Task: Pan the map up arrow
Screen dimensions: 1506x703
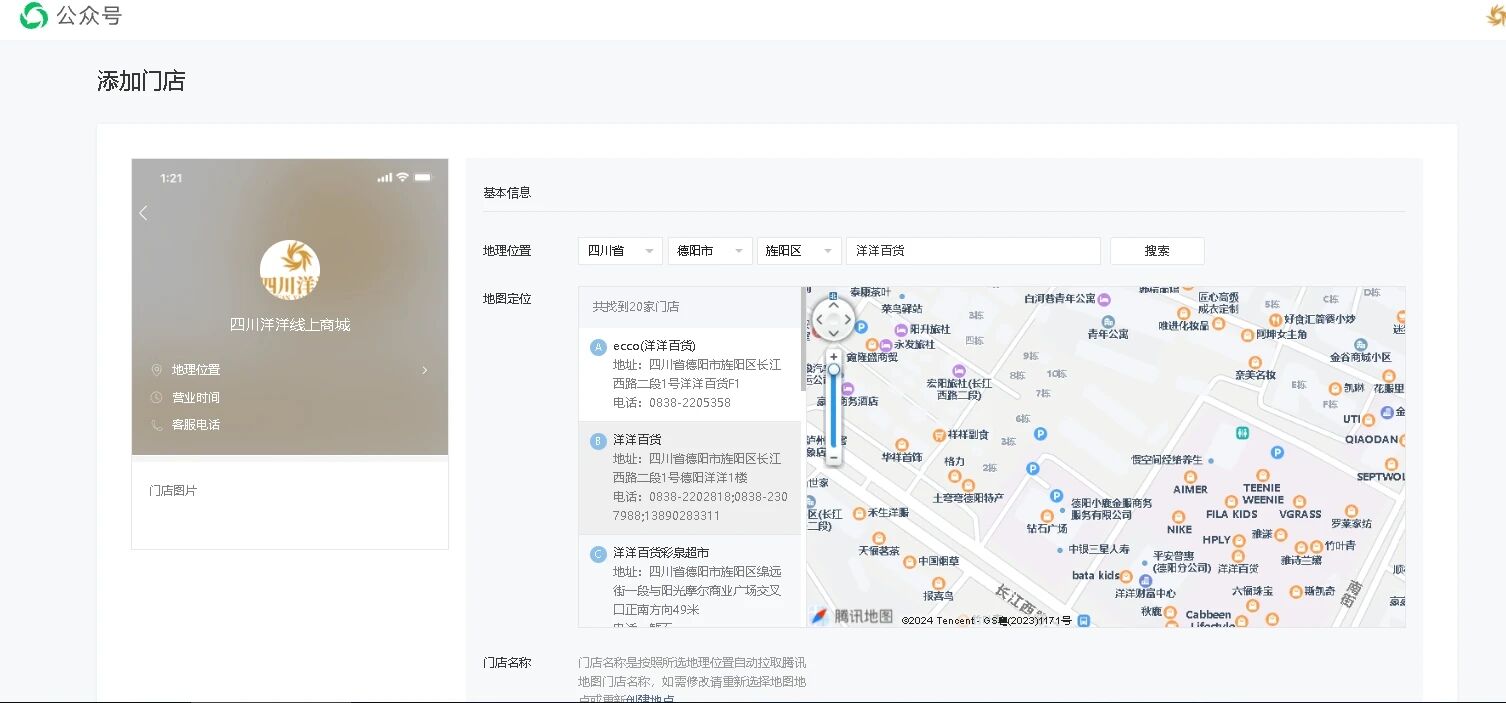Action: click(833, 305)
